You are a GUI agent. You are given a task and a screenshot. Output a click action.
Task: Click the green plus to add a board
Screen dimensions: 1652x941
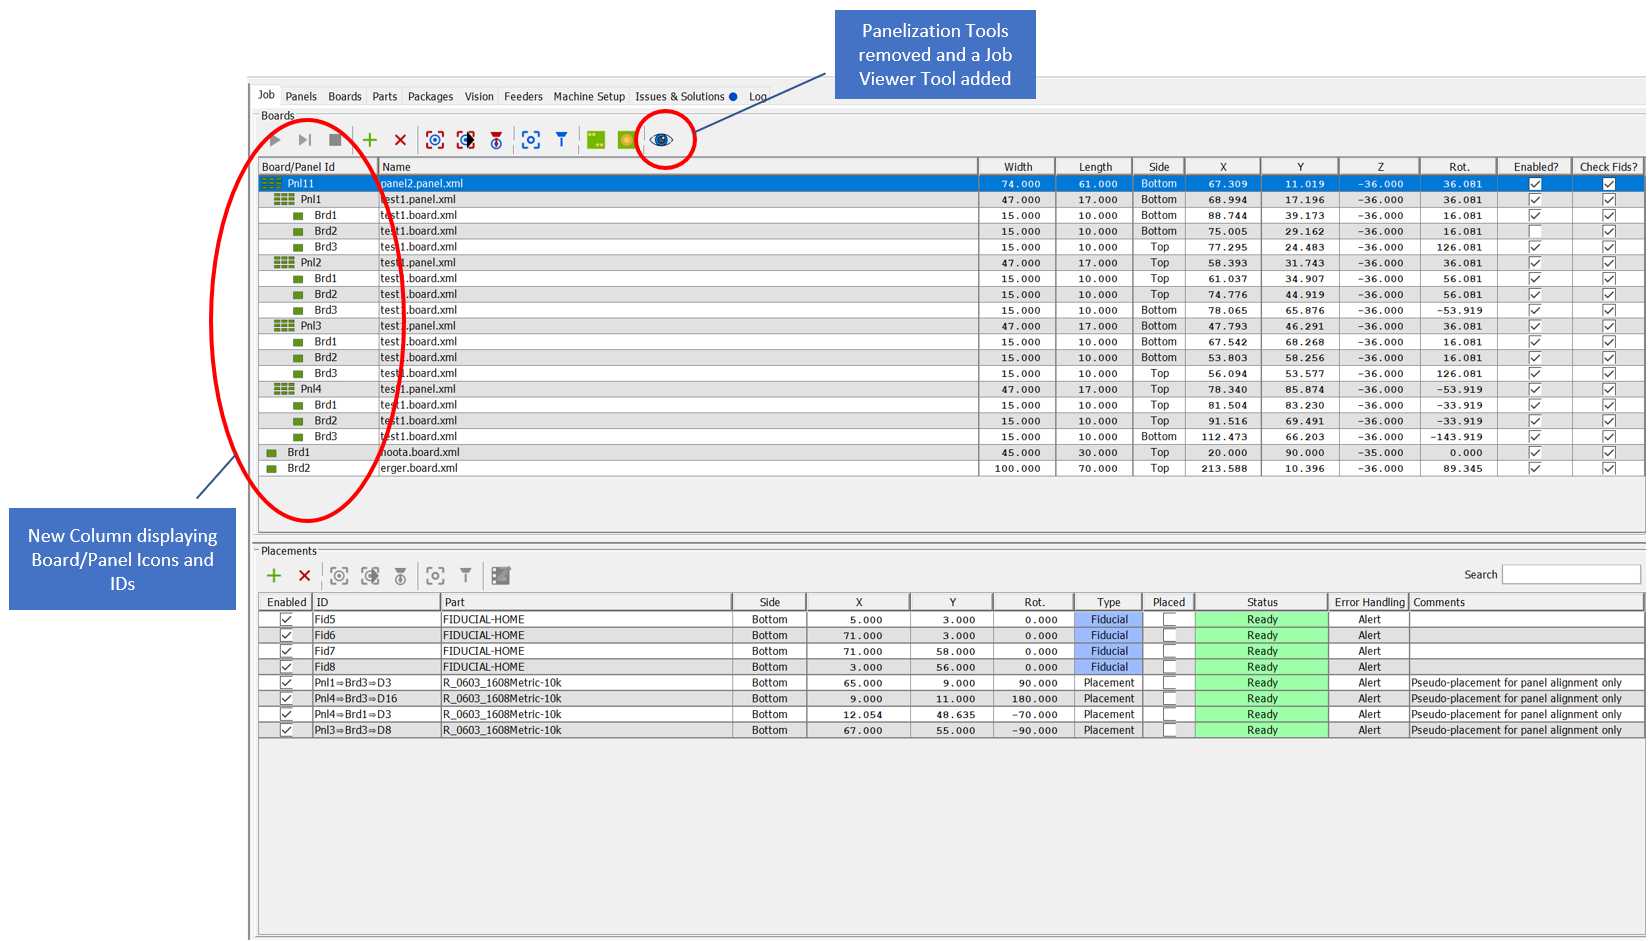tap(371, 139)
